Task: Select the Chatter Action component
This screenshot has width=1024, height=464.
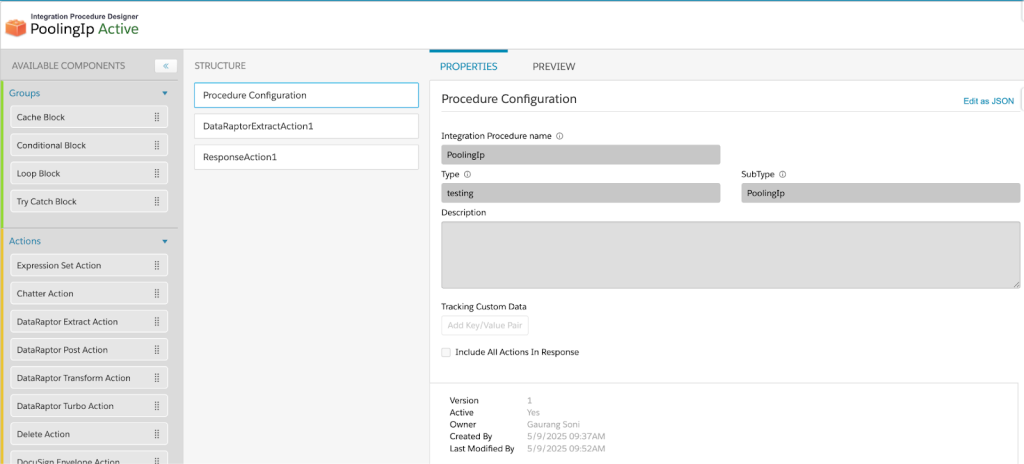Action: point(89,293)
